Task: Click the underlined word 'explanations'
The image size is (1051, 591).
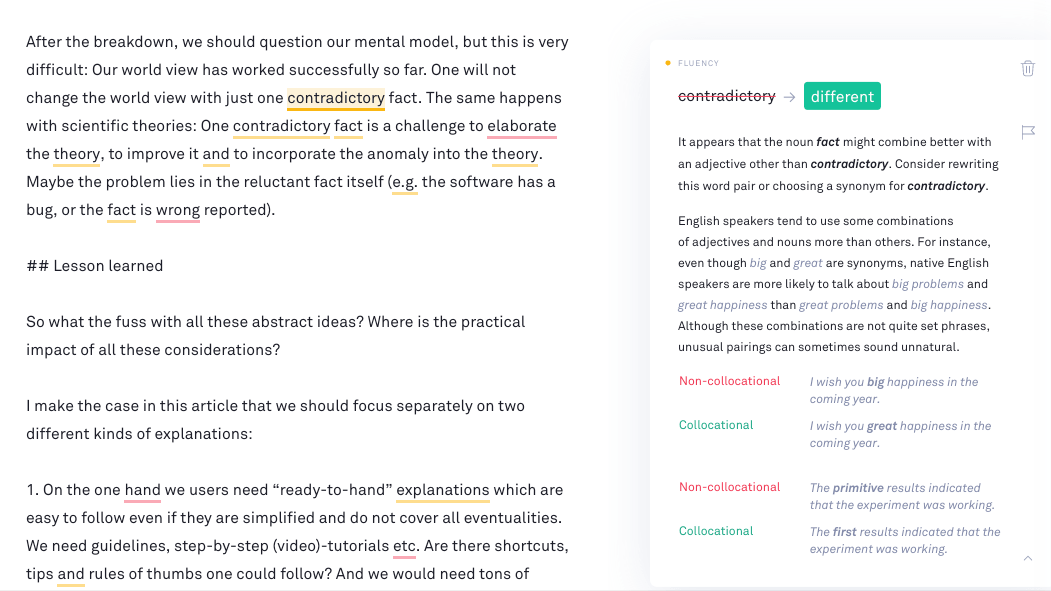Action: (x=443, y=490)
